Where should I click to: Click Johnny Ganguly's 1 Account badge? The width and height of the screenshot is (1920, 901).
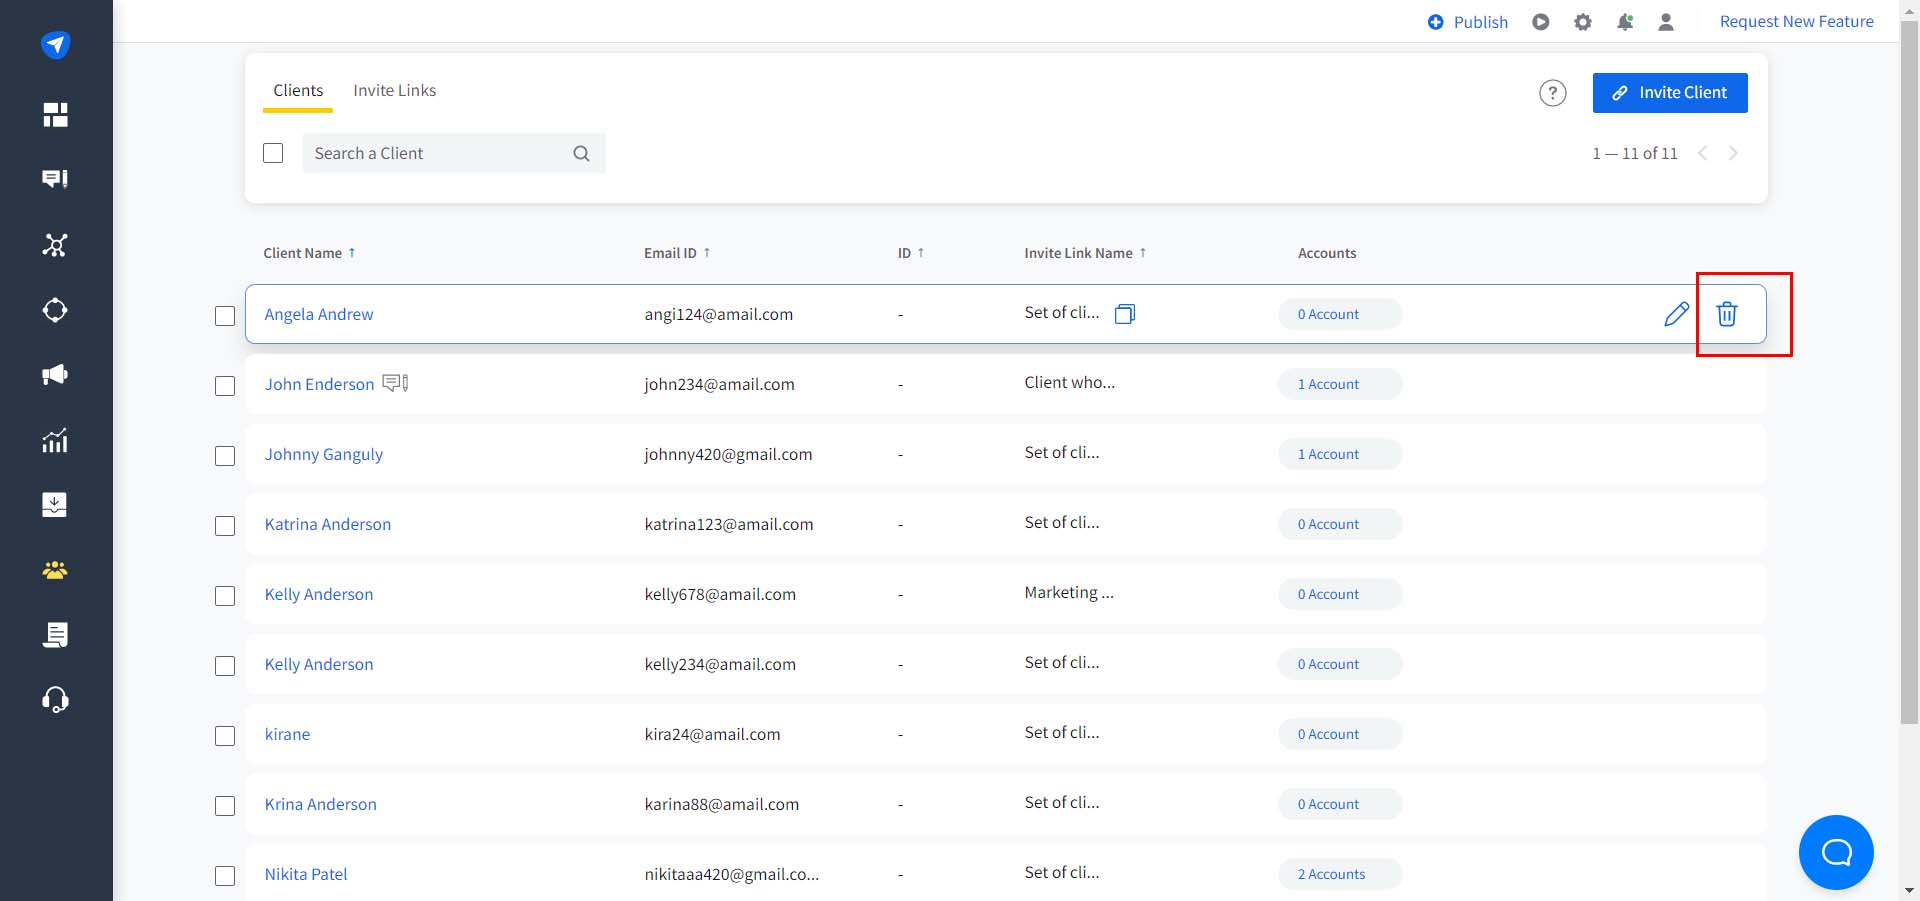(1339, 454)
